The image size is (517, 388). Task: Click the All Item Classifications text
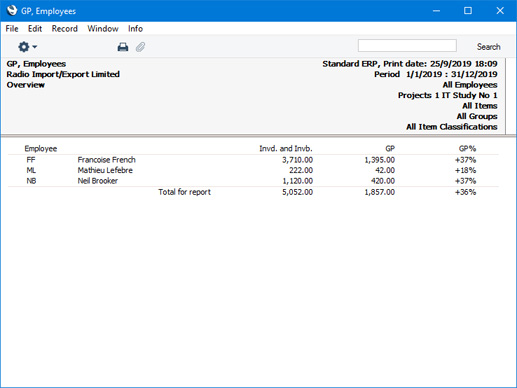[x=452, y=127]
